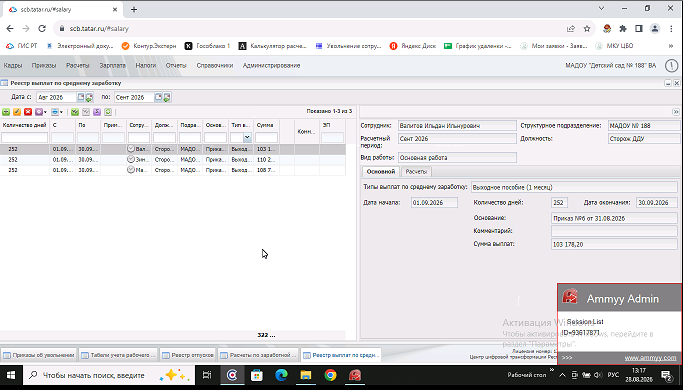The height and width of the screenshot is (390, 683).
Task: Click the green add record toolbar icon
Action: tap(6, 112)
